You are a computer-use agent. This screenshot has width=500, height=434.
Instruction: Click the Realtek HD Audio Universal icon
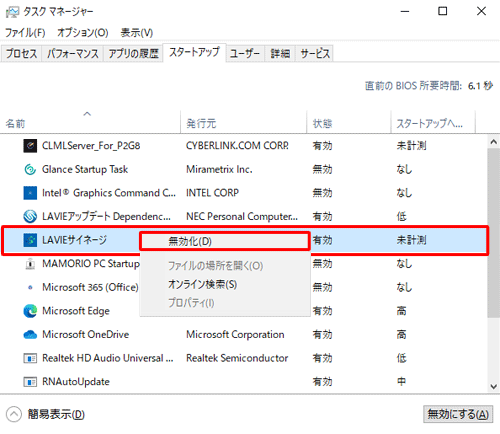coord(30,358)
